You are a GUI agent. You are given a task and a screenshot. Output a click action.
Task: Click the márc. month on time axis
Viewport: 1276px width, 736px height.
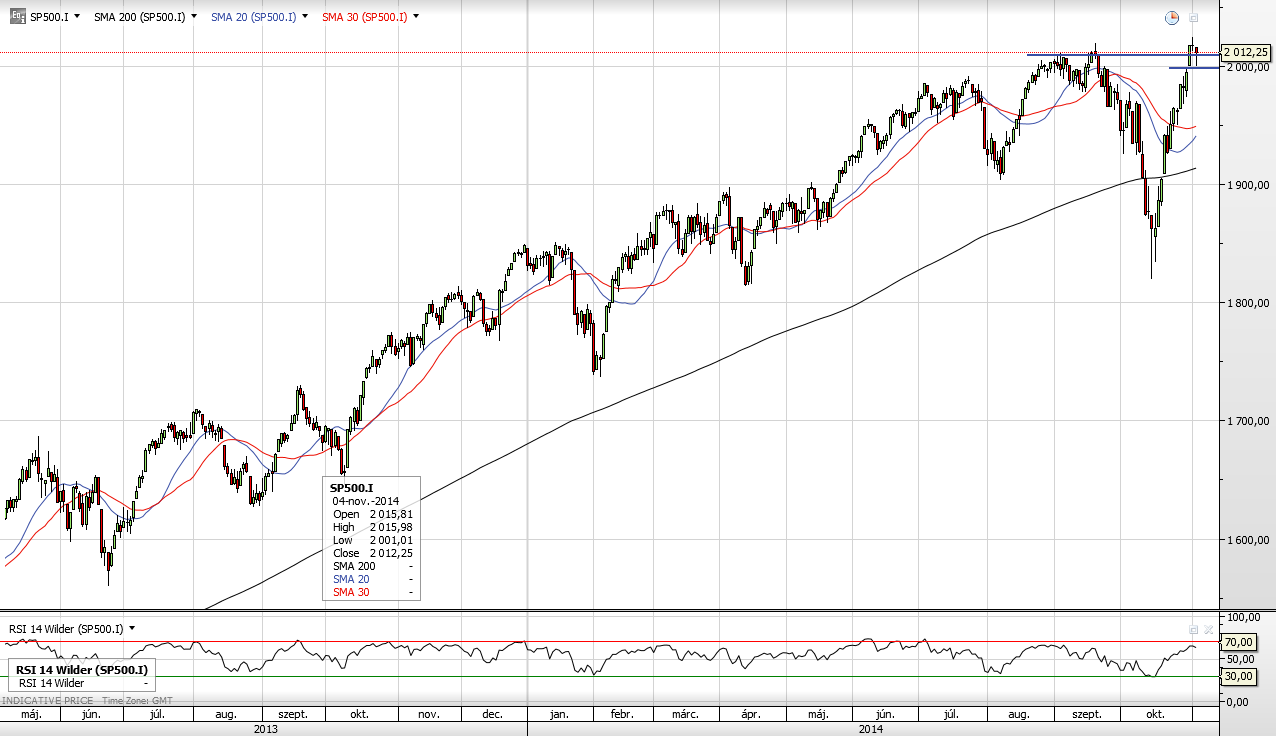pos(685,714)
